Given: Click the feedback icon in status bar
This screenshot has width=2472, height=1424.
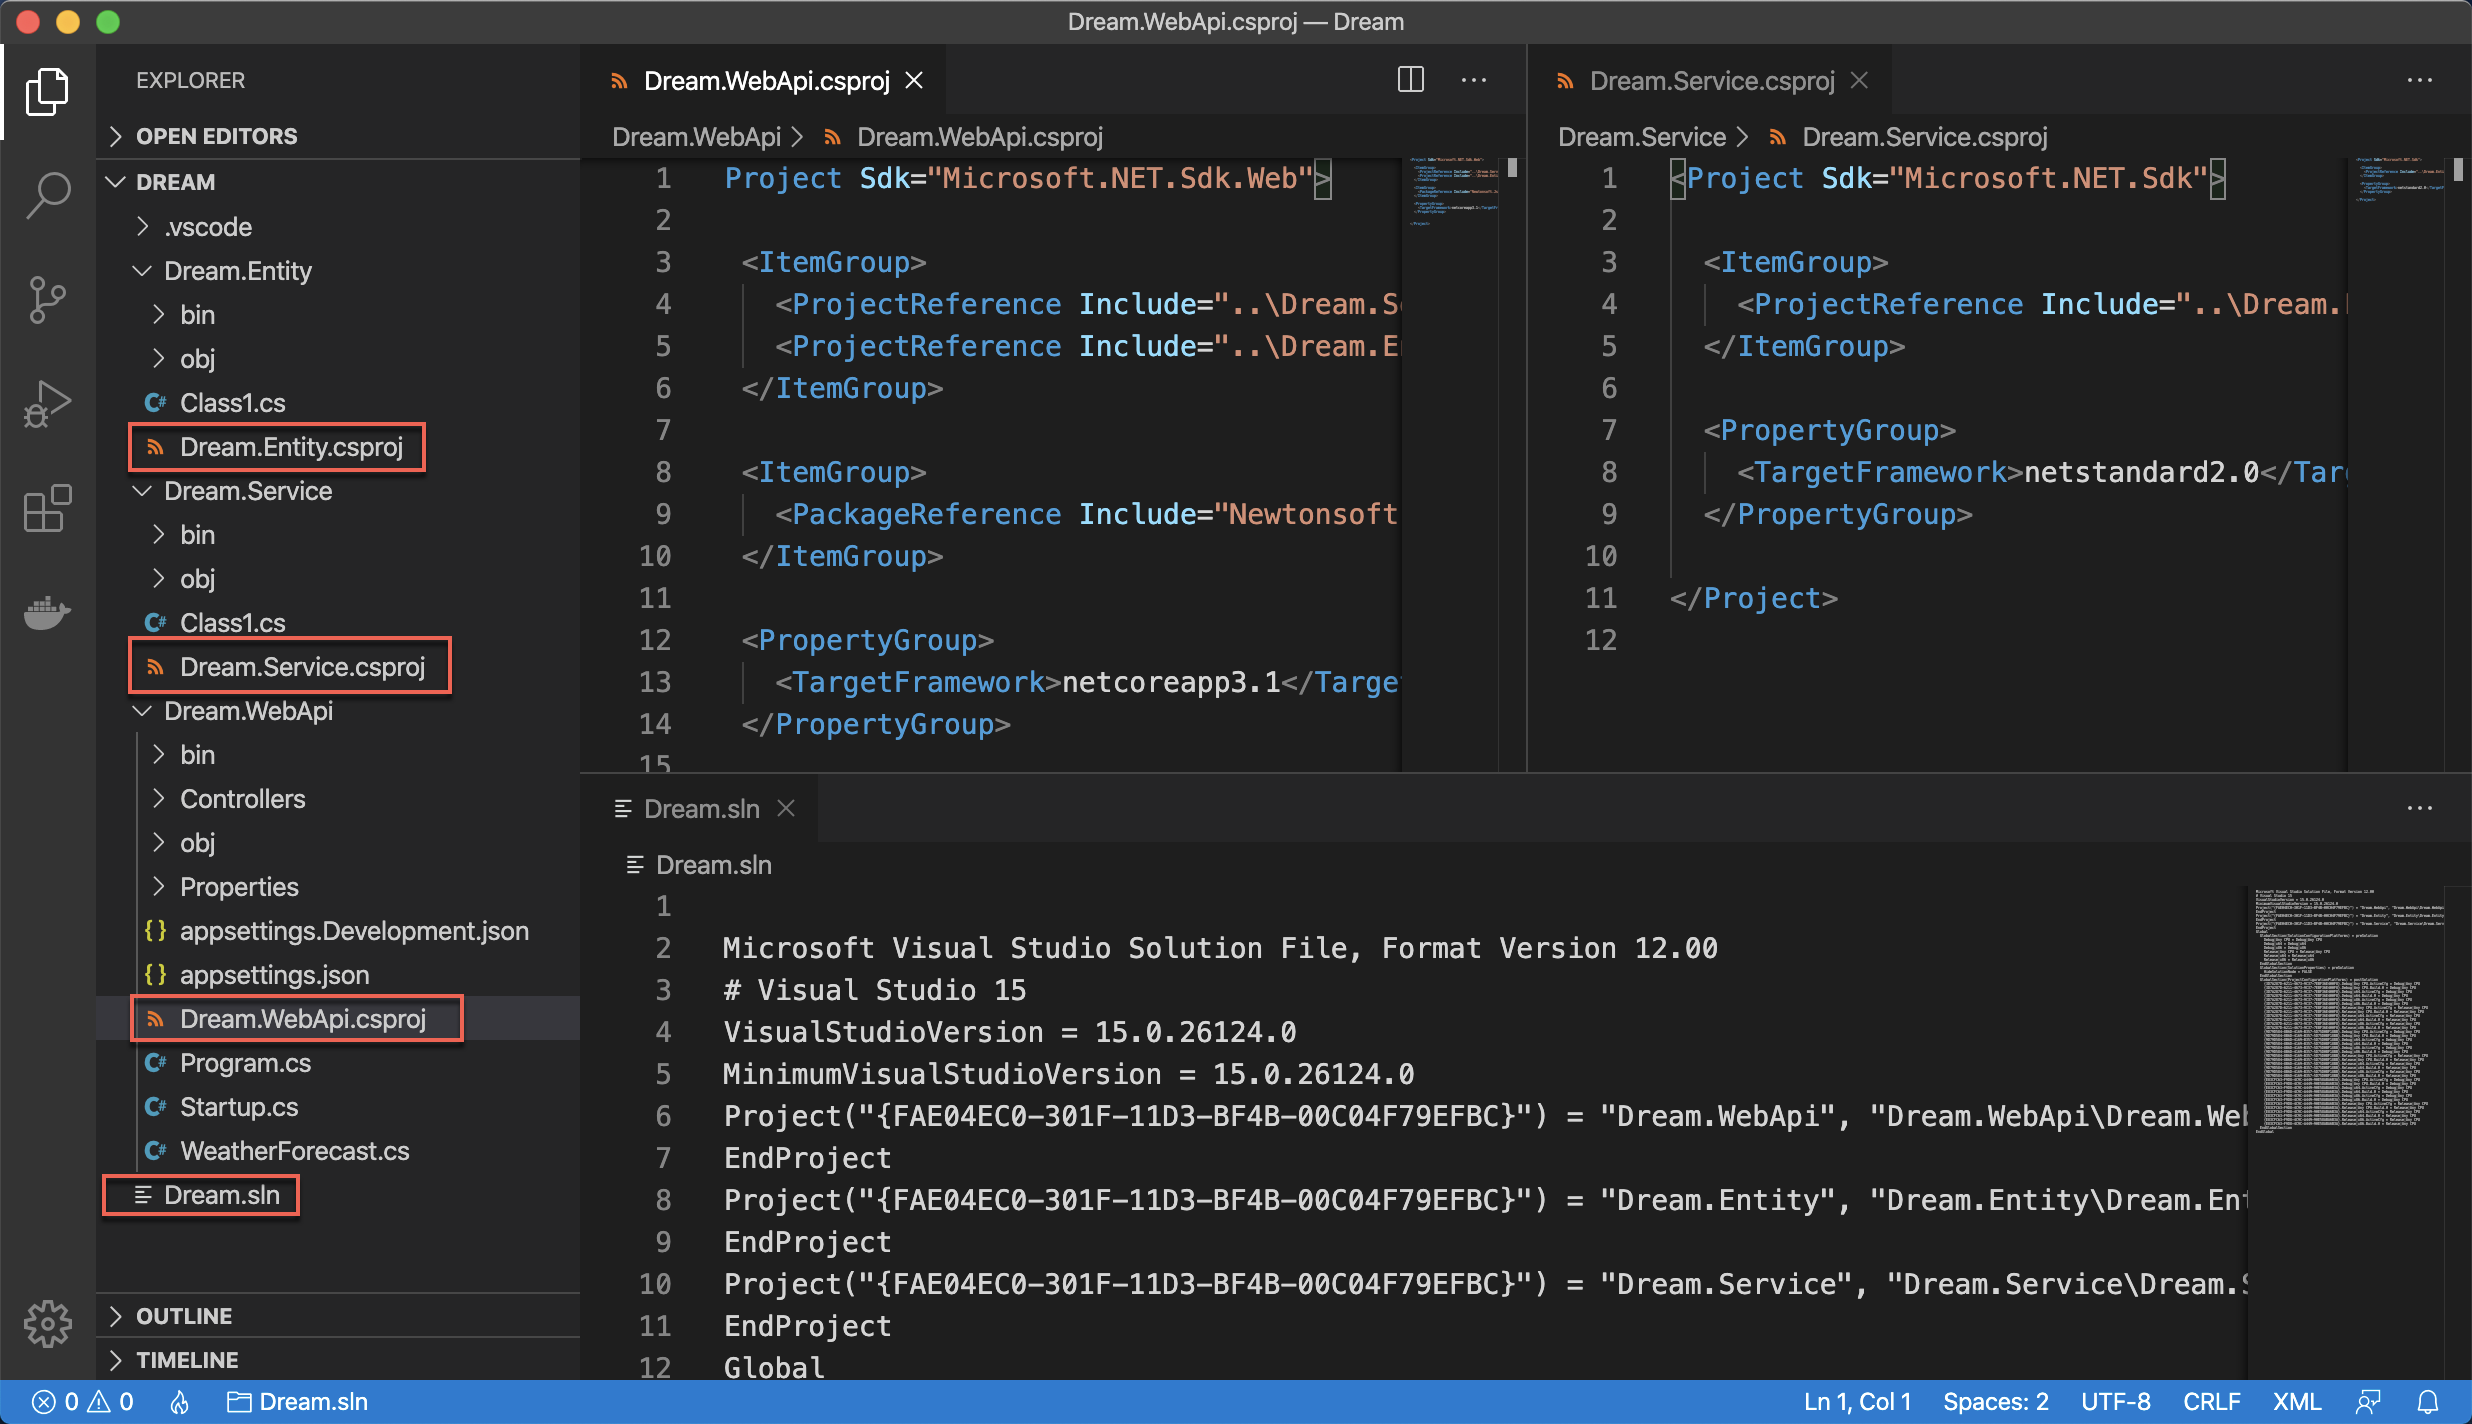Looking at the screenshot, I should 2368,1402.
